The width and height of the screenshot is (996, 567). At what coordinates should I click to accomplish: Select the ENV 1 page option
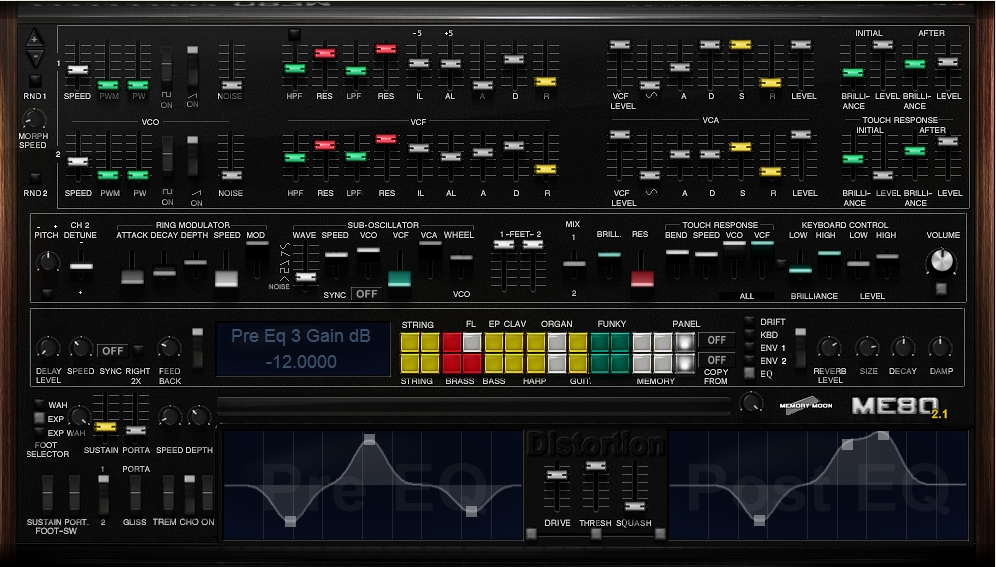[750, 348]
